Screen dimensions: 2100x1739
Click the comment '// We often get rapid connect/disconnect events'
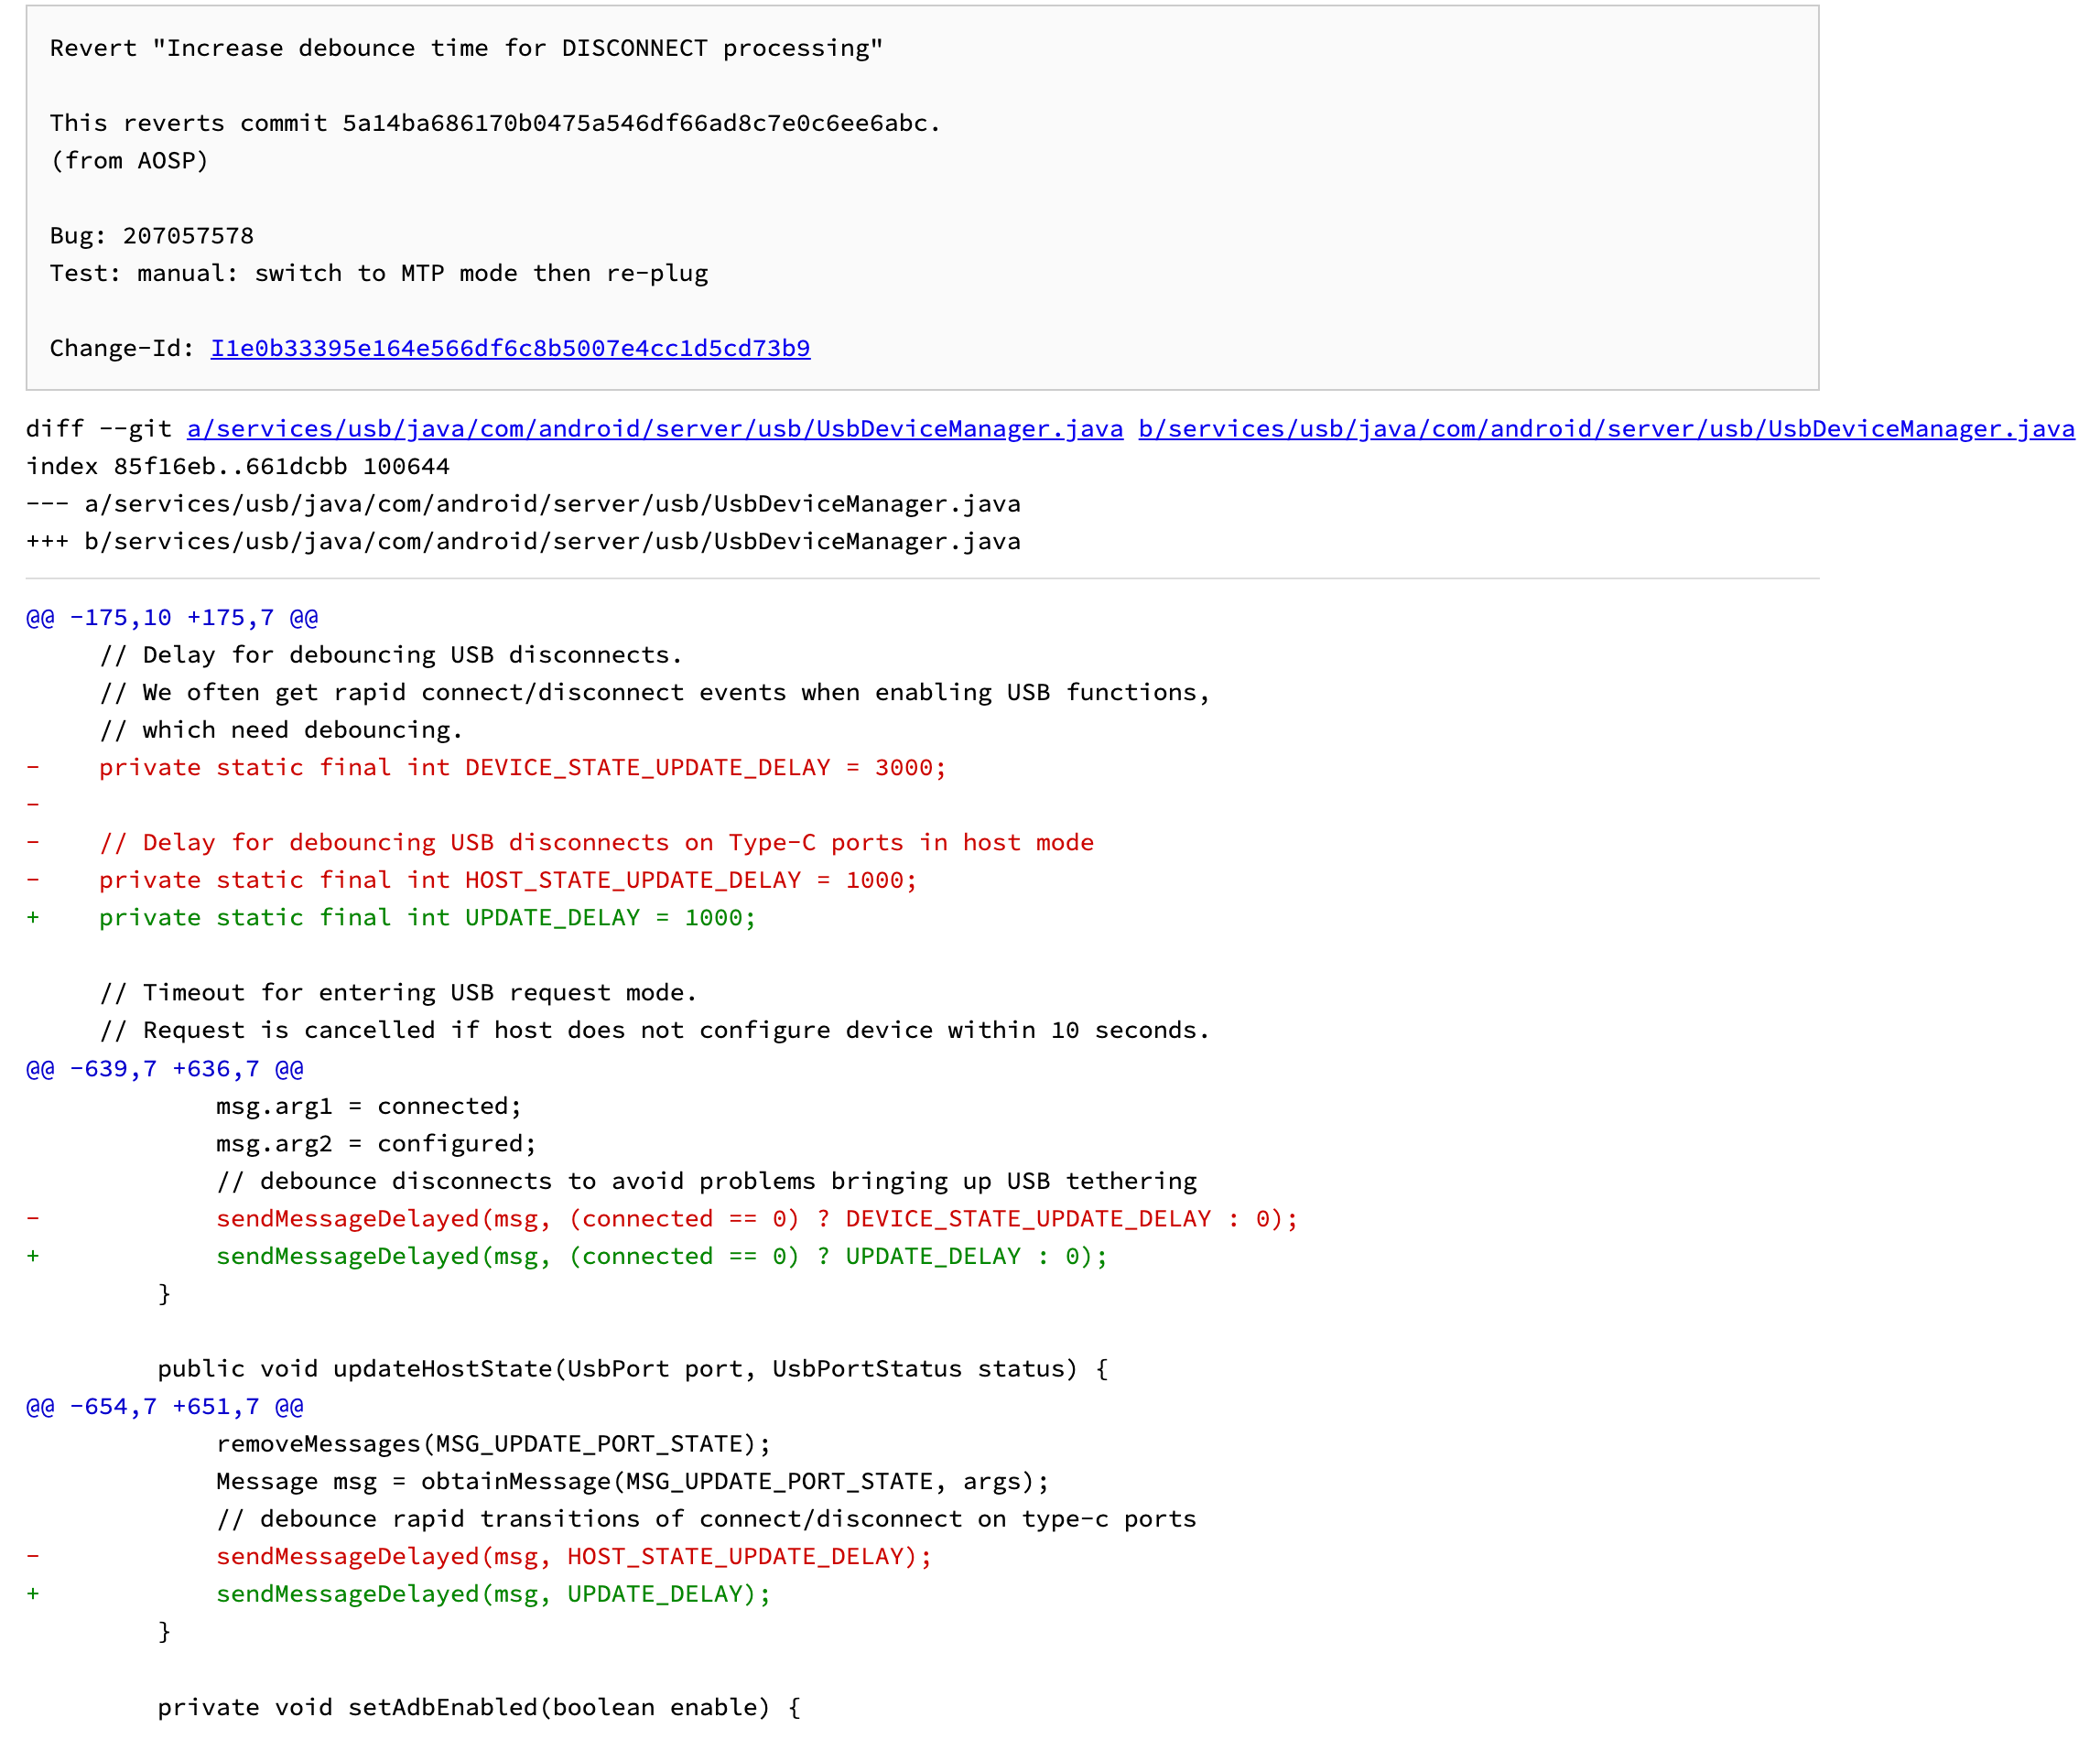click(x=655, y=692)
